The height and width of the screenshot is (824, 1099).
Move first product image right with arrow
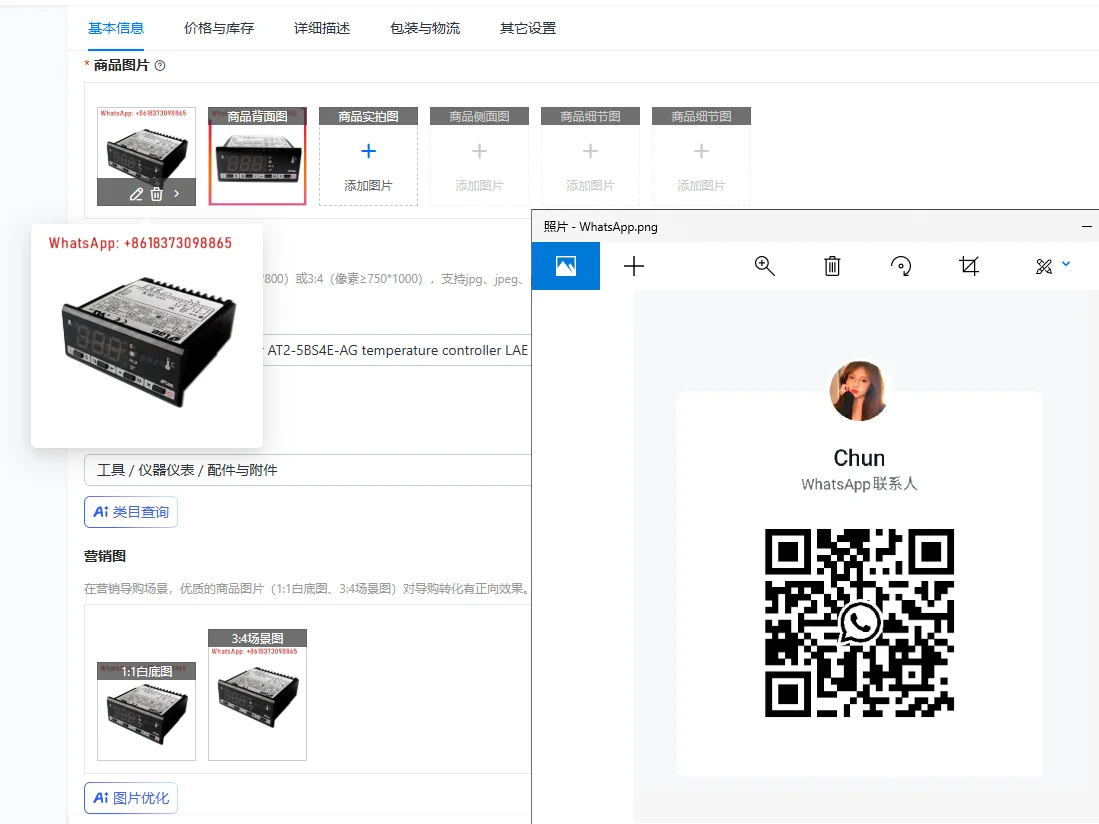coord(177,193)
